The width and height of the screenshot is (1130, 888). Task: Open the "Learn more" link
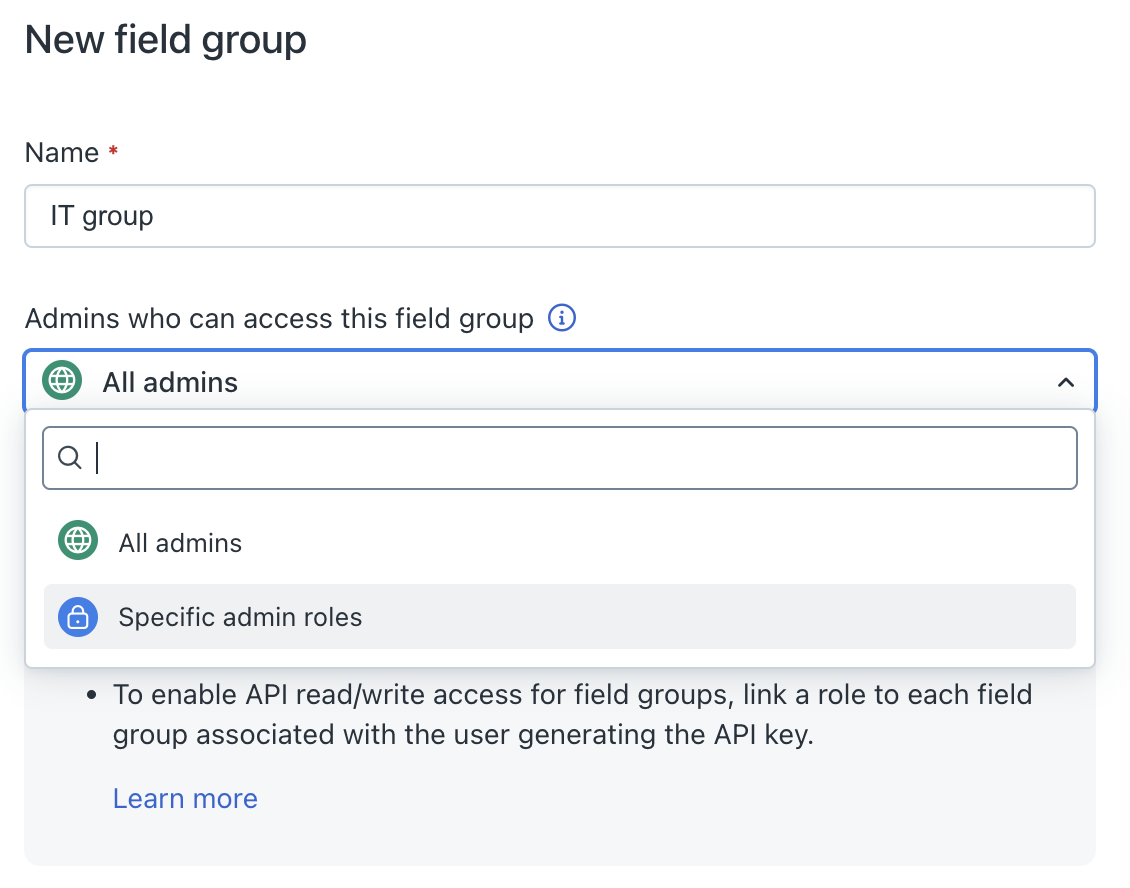pos(185,798)
